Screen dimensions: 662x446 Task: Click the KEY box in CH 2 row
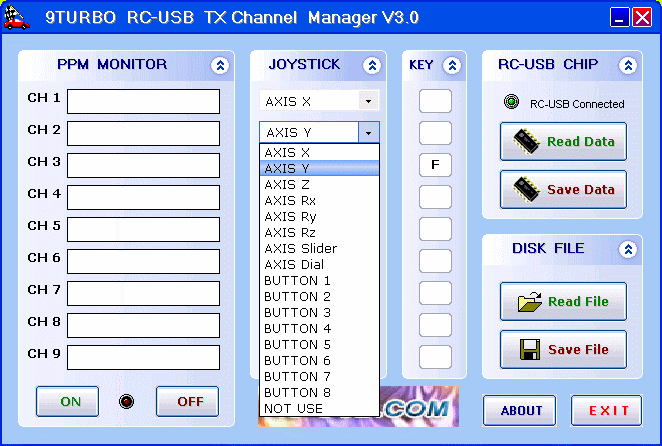pos(435,133)
